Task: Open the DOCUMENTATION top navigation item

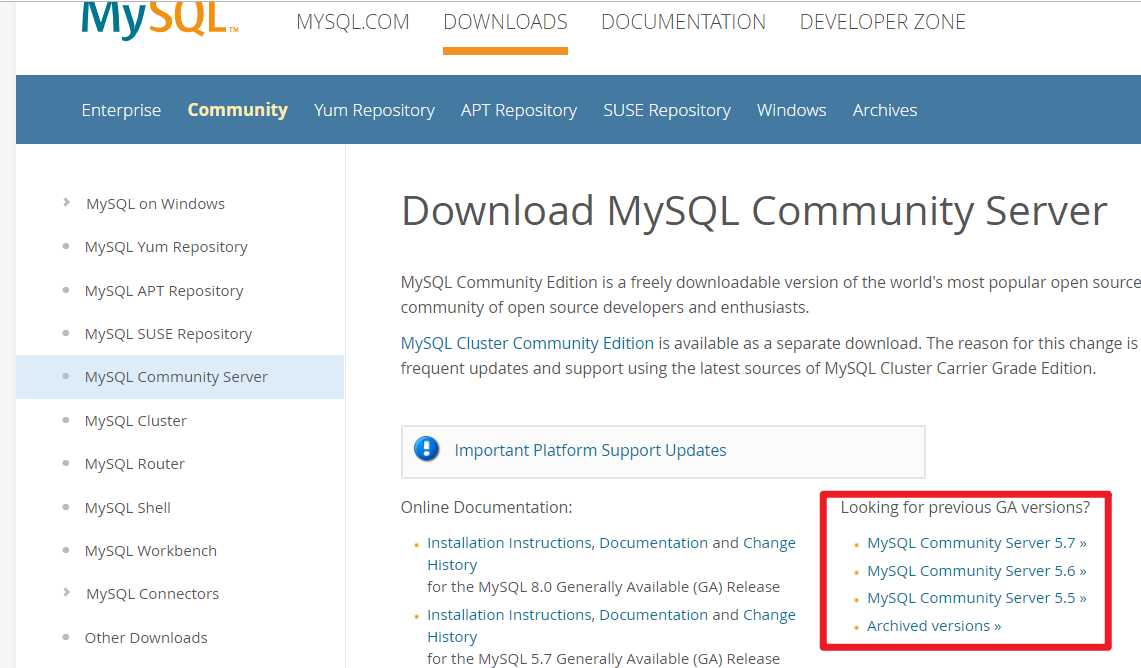Action: (x=683, y=22)
